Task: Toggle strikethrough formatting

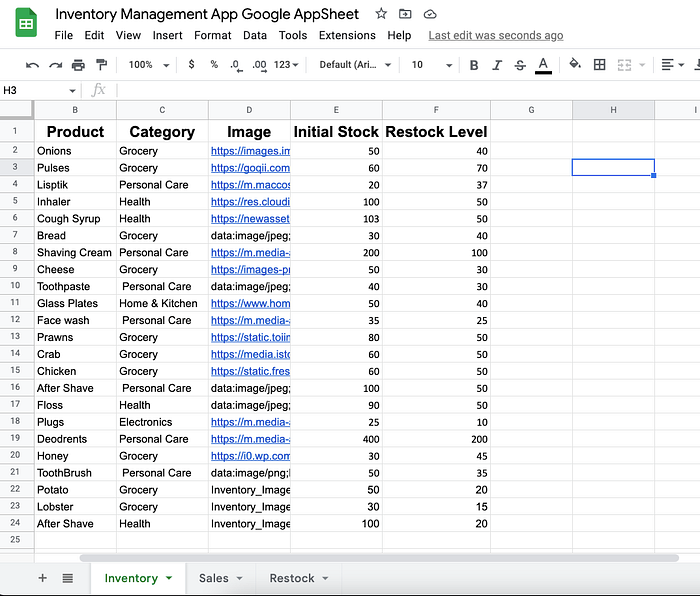Action: pos(520,65)
